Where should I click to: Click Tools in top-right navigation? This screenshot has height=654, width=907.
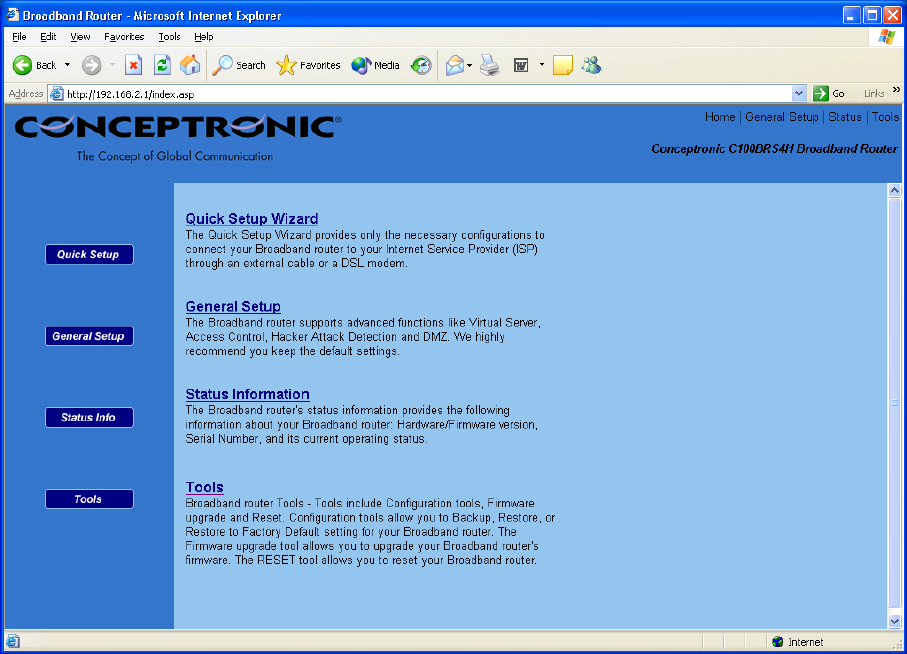point(885,117)
